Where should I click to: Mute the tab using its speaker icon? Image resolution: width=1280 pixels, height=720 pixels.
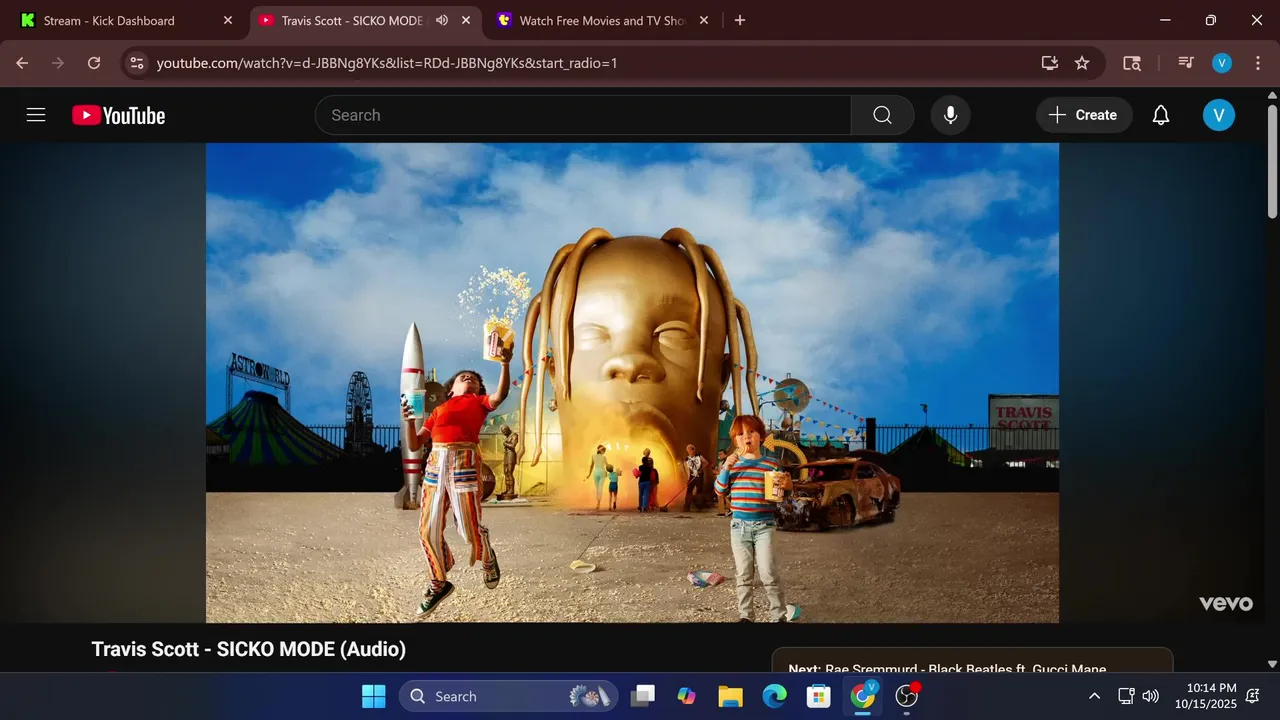[x=442, y=20]
